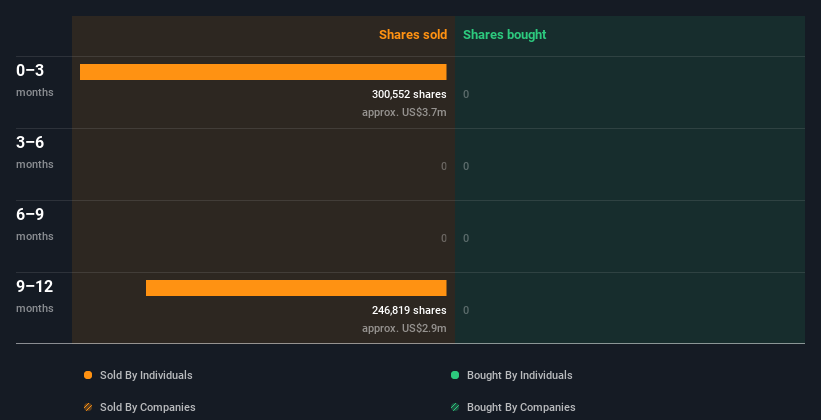Screen dimensions: 821x420
Task: Click the Shares bought column header
Action: coord(504,35)
